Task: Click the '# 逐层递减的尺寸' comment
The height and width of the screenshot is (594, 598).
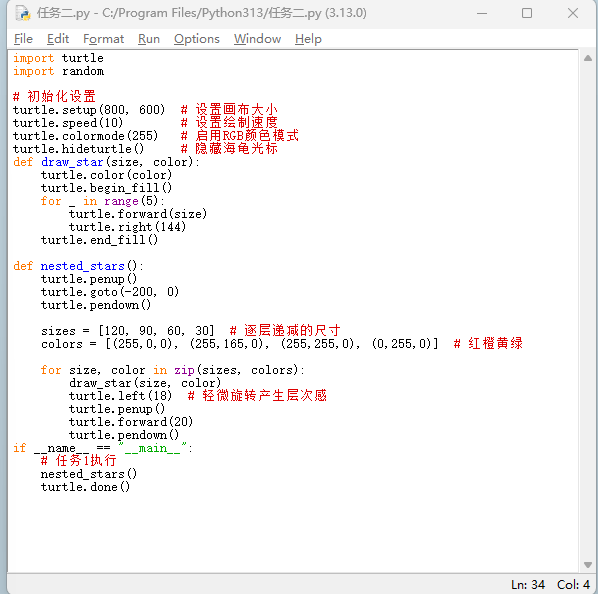Action: (285, 330)
